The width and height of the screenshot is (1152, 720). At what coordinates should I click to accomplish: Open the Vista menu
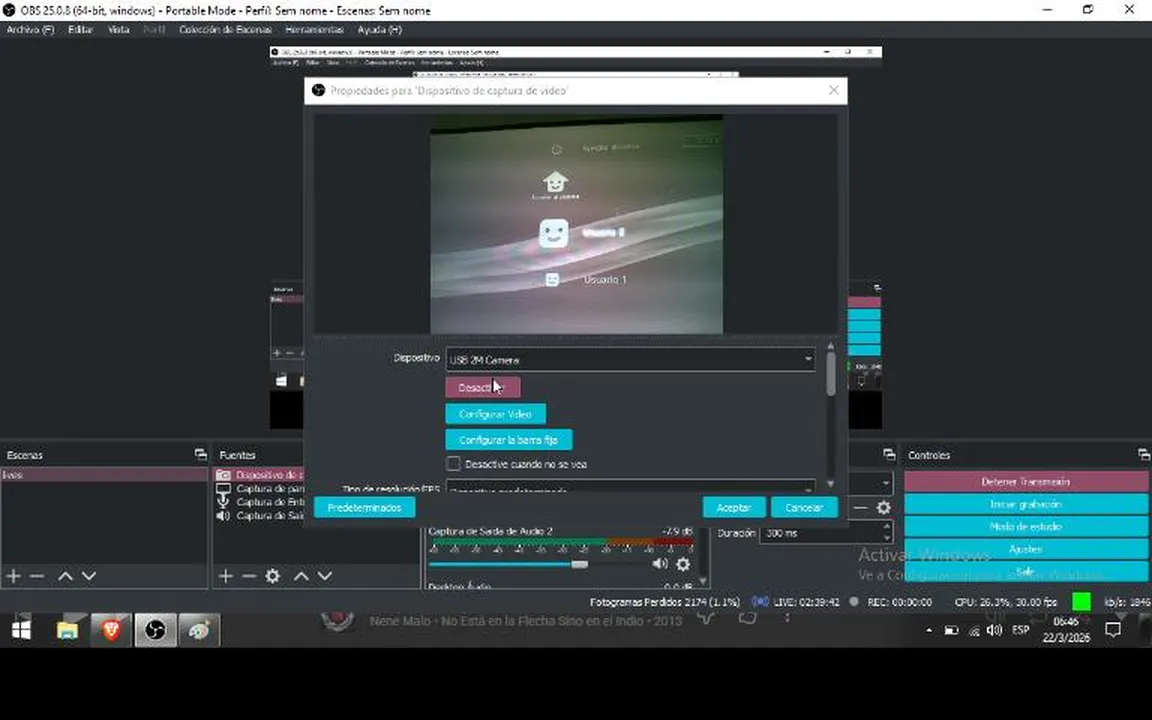(118, 29)
